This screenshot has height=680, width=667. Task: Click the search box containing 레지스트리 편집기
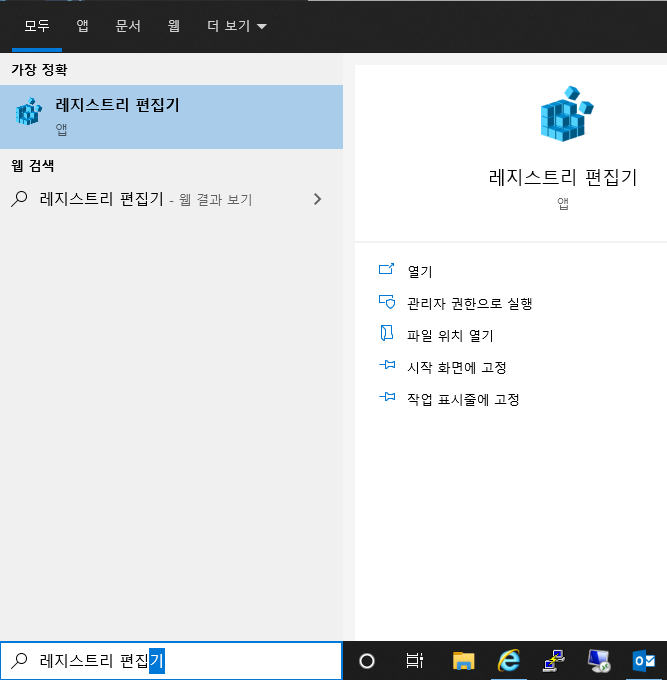[171, 661]
